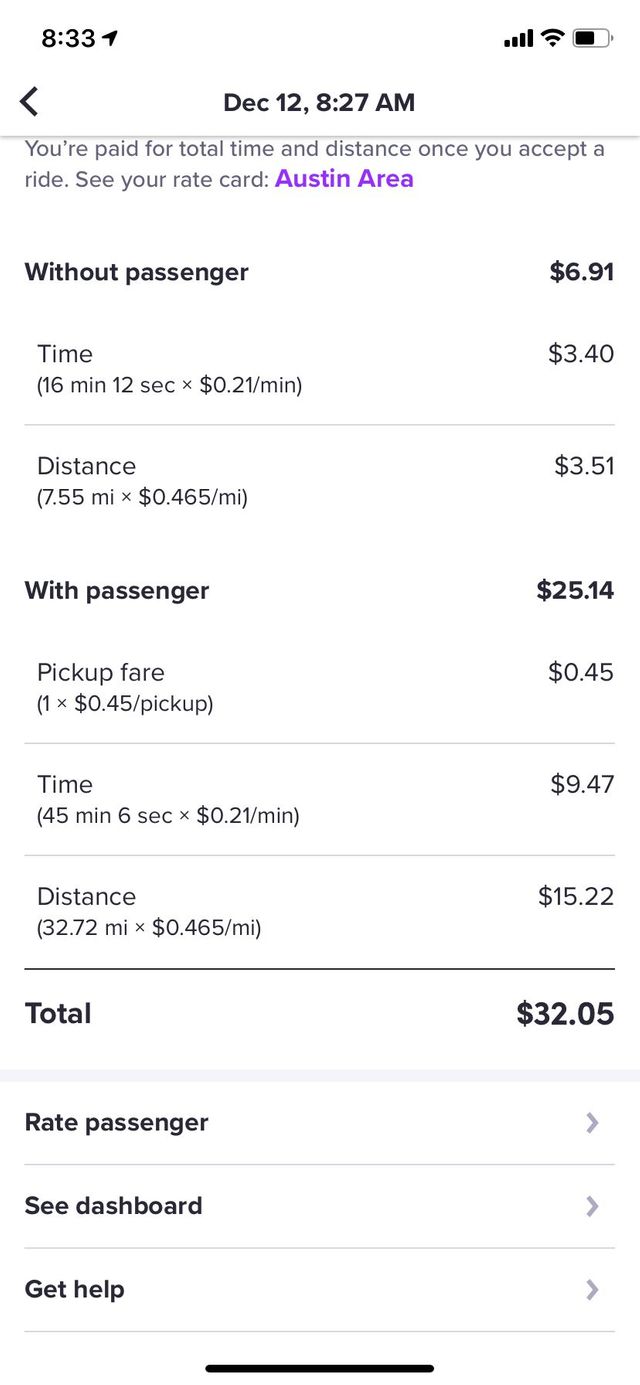Select the 32.72 mi Distance row

pyautogui.click(x=320, y=911)
